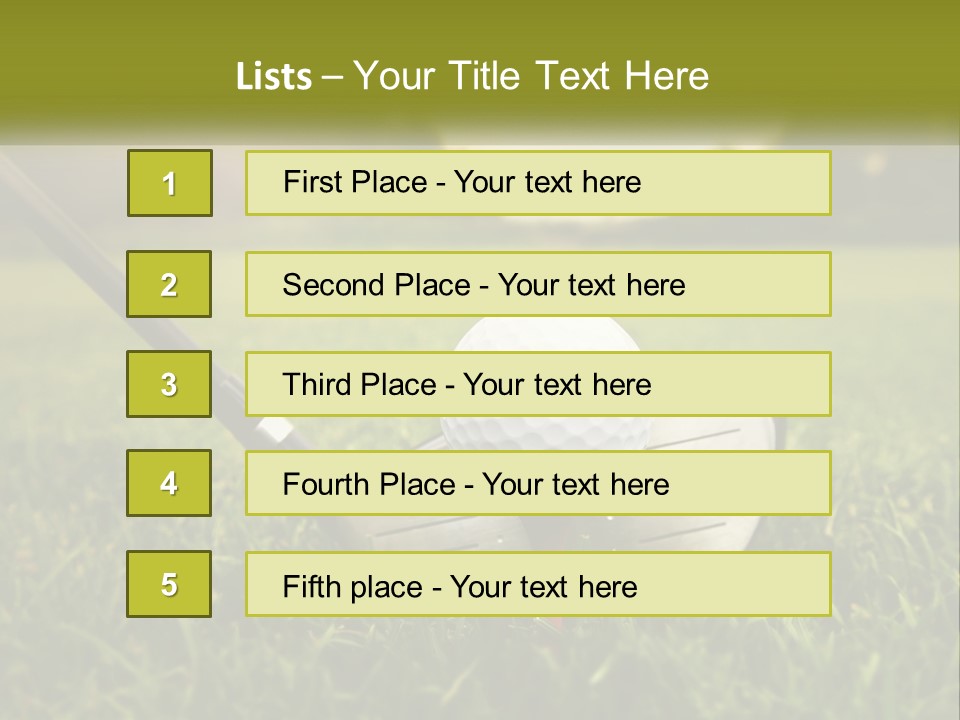Click the word Fifth in the list
960x720 pixels.
pyautogui.click(x=312, y=586)
